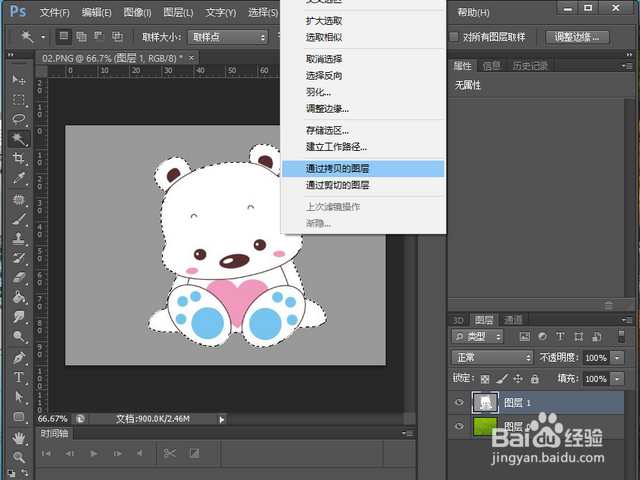Select the Clone Stamp tool
The width and height of the screenshot is (640, 480).
pyautogui.click(x=19, y=239)
